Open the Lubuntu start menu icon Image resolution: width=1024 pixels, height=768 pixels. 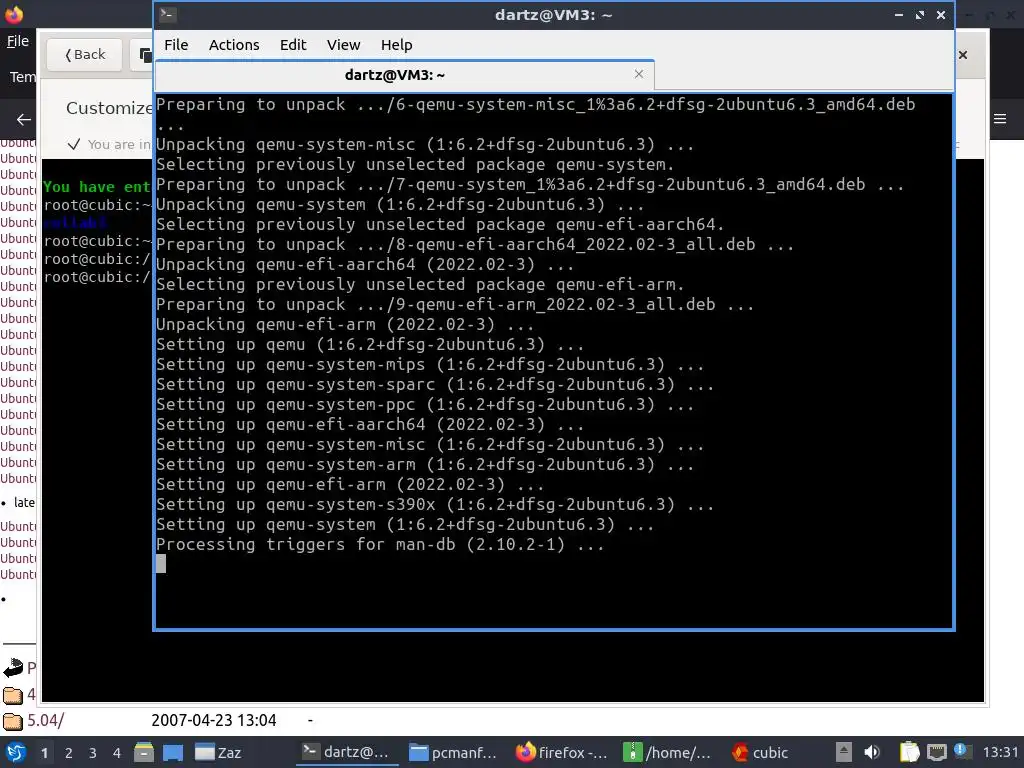pyautogui.click(x=14, y=752)
